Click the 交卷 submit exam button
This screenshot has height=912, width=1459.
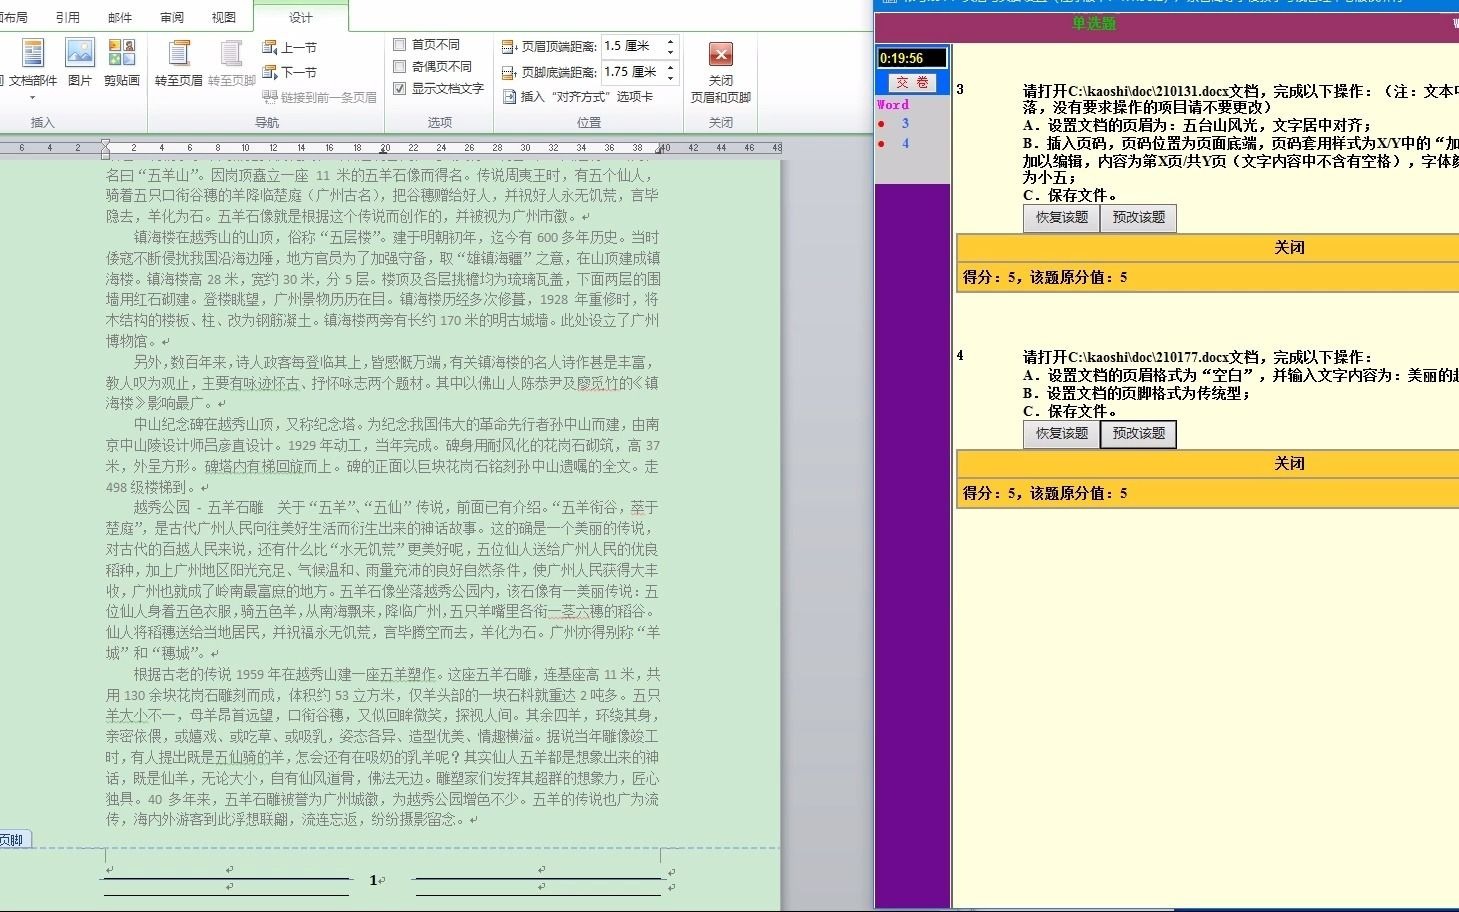(912, 83)
